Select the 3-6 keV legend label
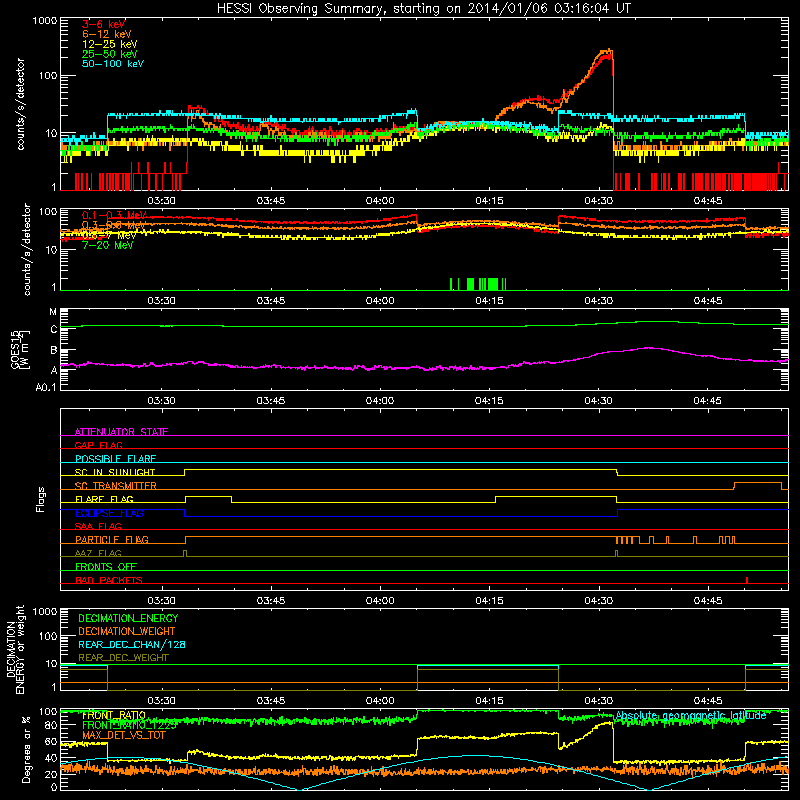The image size is (800, 800). point(104,24)
